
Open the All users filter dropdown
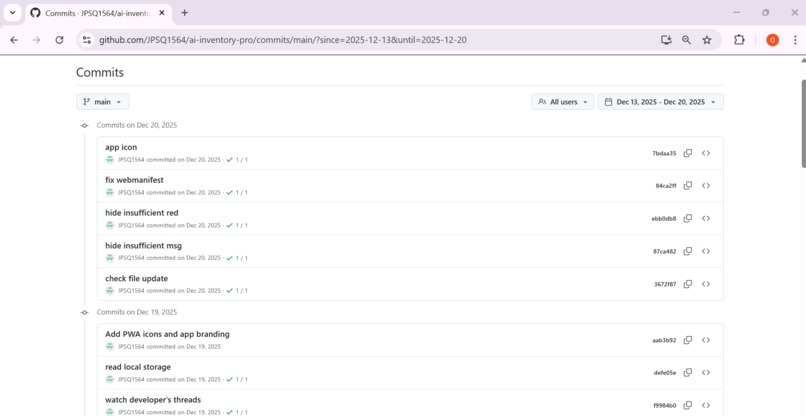pyautogui.click(x=562, y=102)
